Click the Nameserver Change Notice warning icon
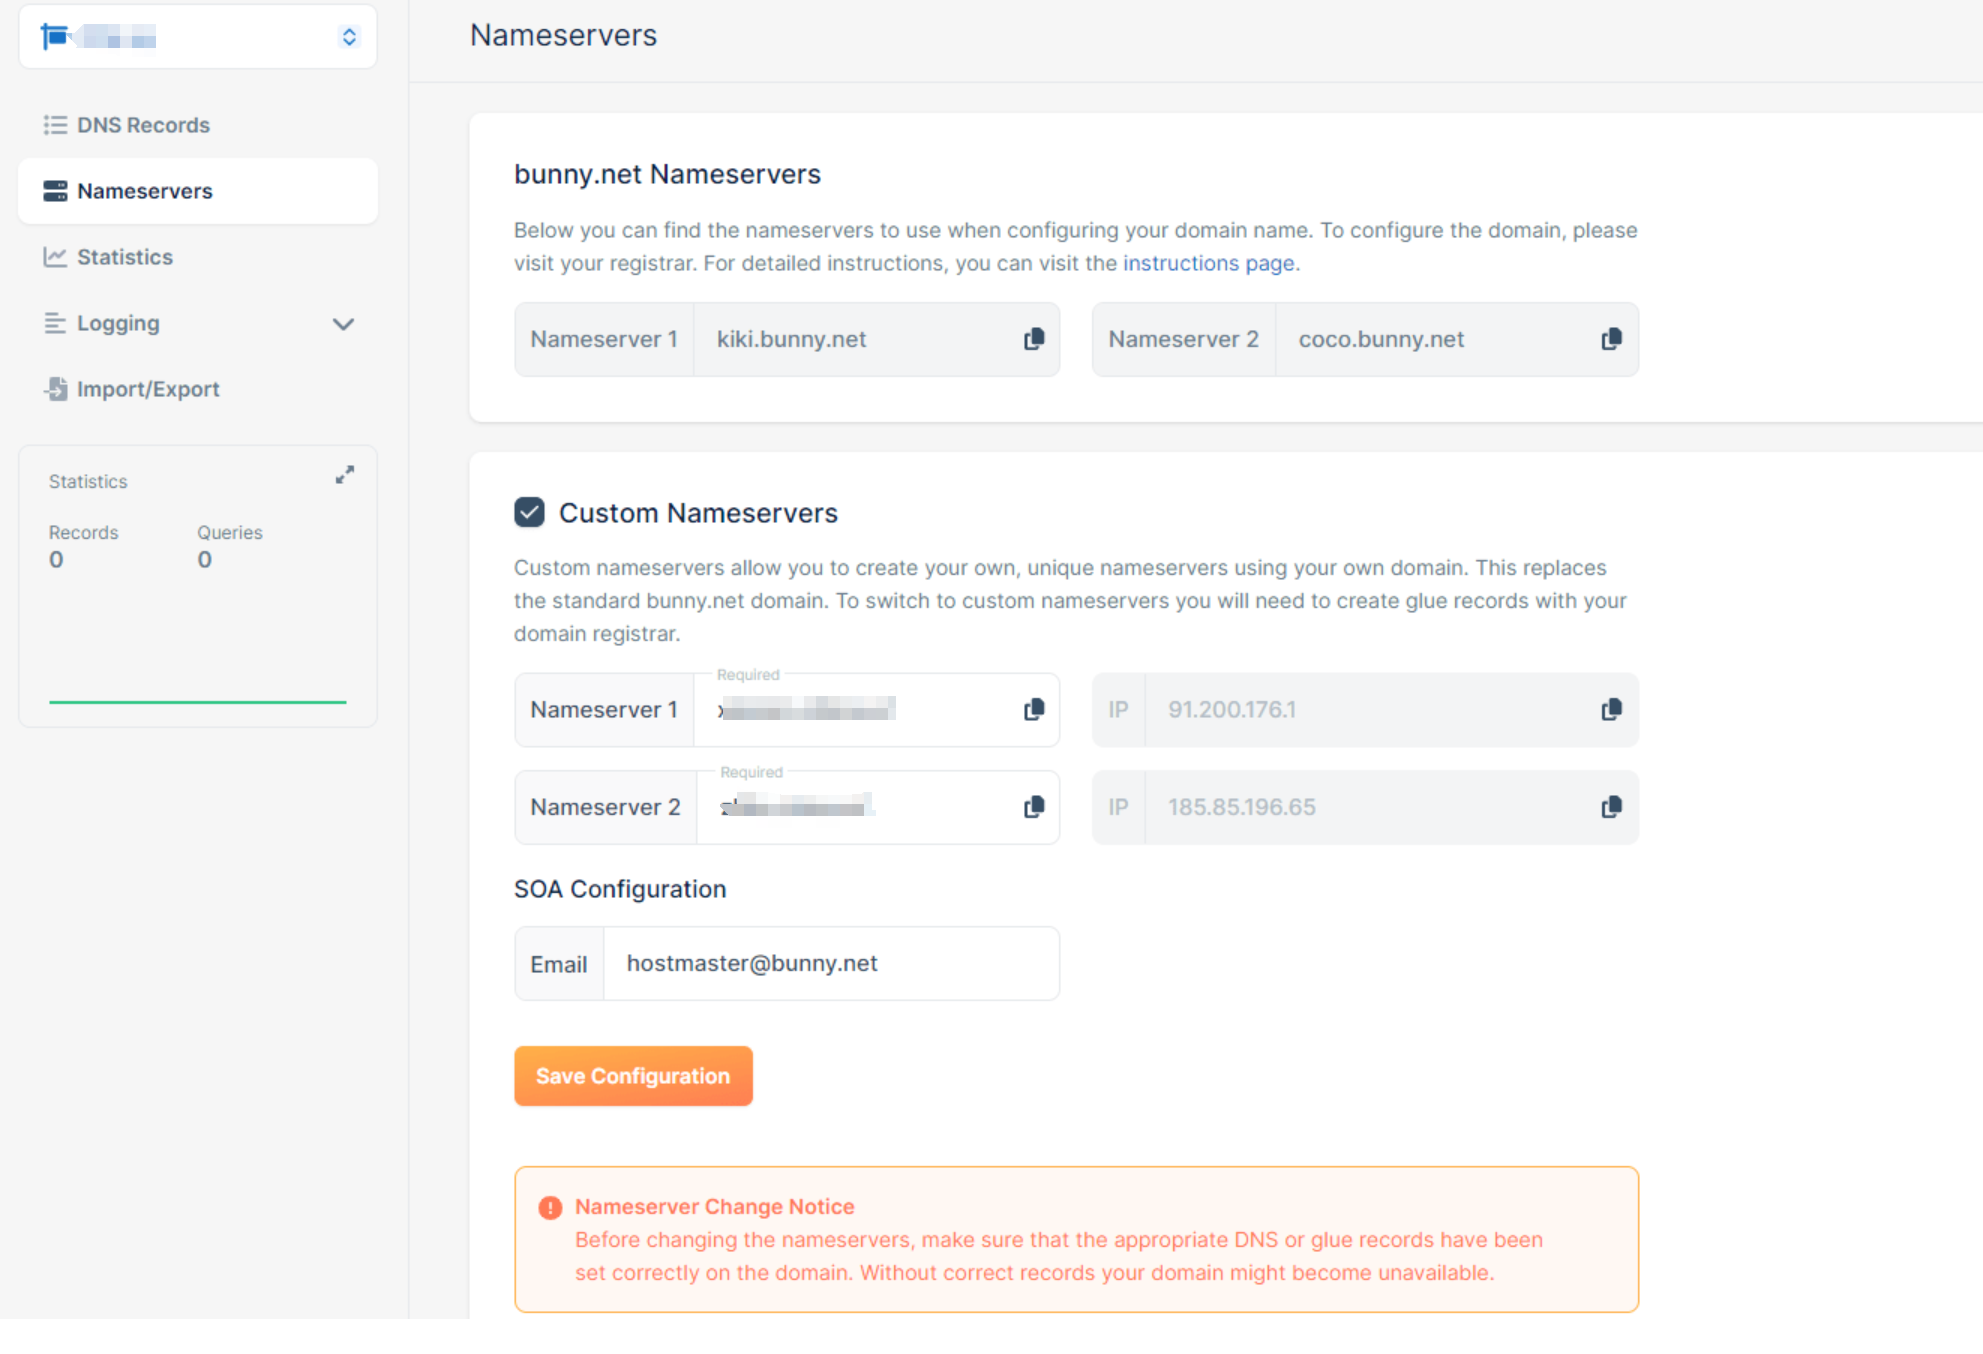The height and width of the screenshot is (1354, 1983). 550,1208
